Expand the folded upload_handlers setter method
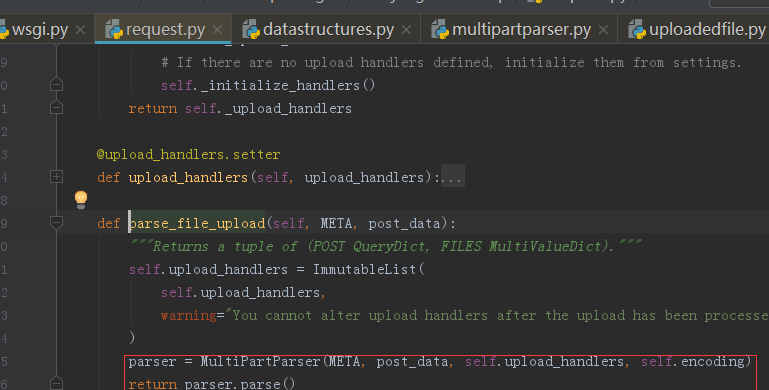This screenshot has width=769, height=390. coord(56,177)
